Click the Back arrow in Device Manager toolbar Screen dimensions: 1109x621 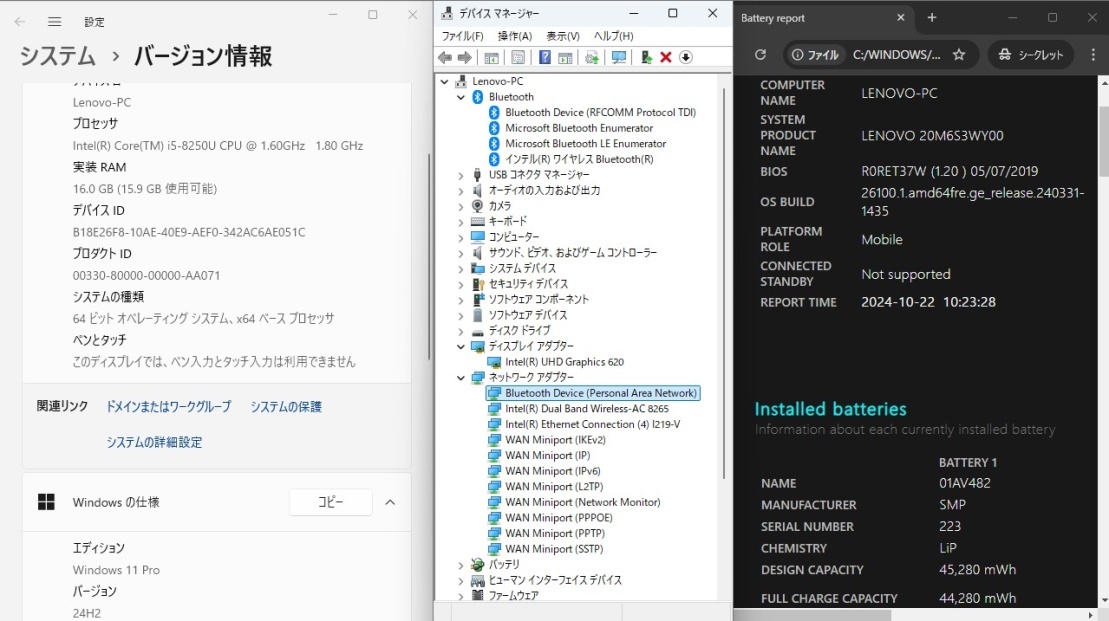(445, 57)
